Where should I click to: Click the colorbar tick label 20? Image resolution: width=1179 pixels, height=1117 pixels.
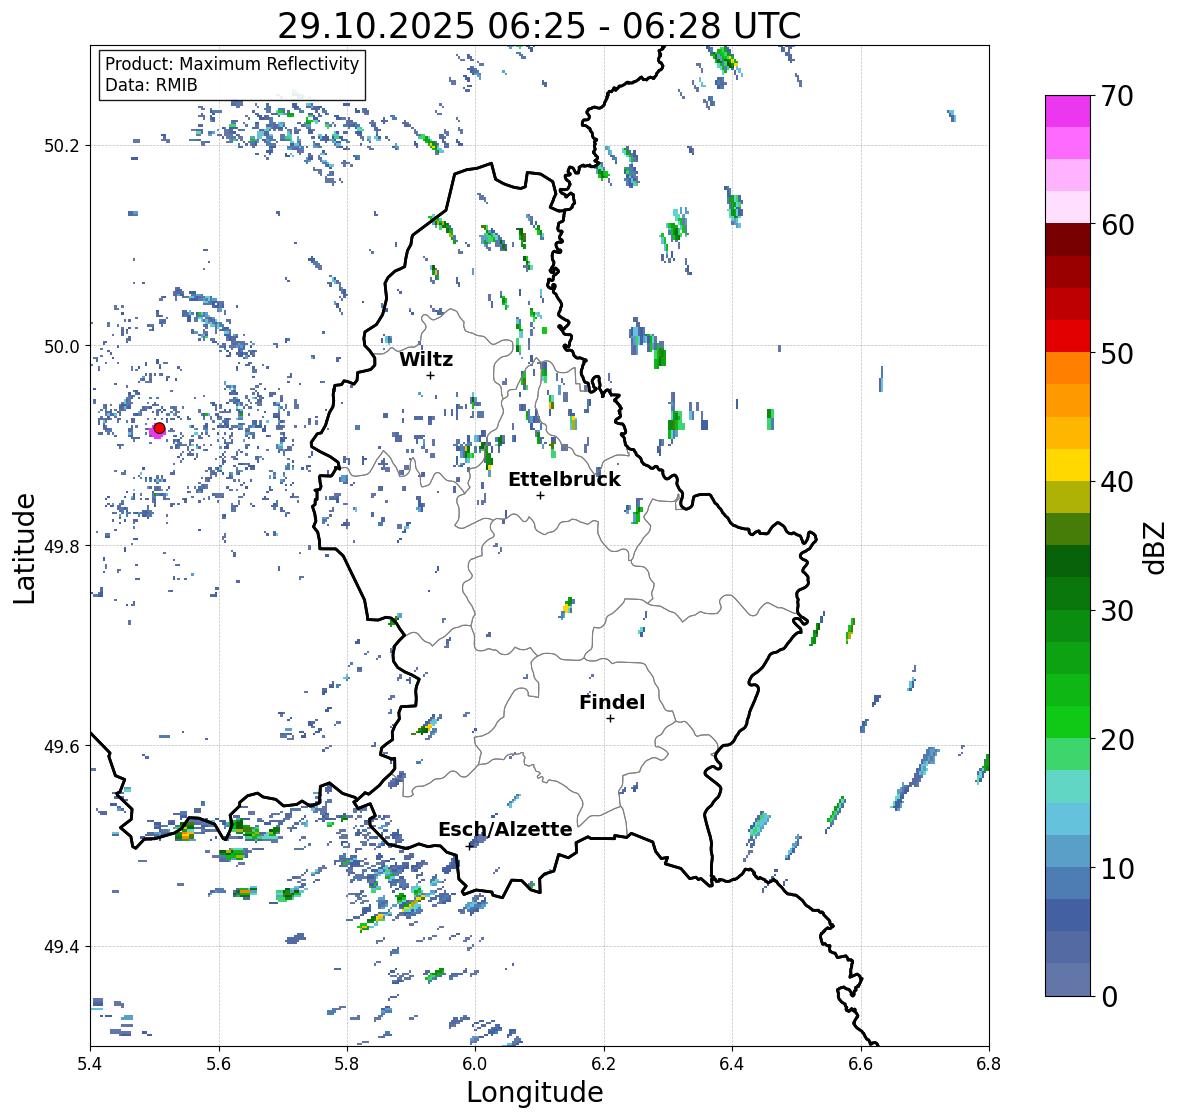point(1117,739)
